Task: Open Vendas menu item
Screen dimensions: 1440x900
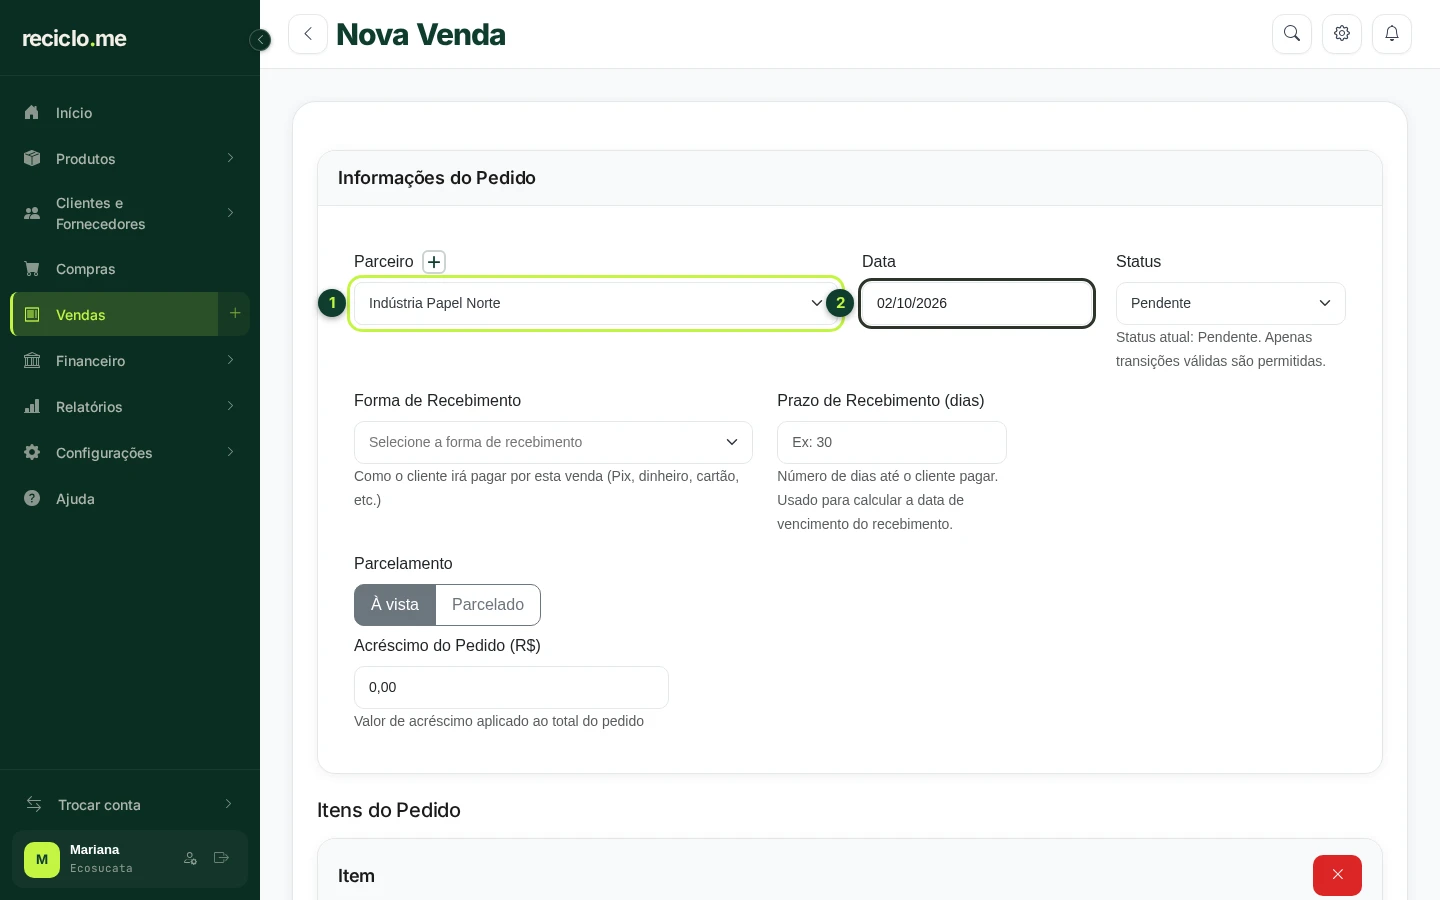Action: [115, 315]
